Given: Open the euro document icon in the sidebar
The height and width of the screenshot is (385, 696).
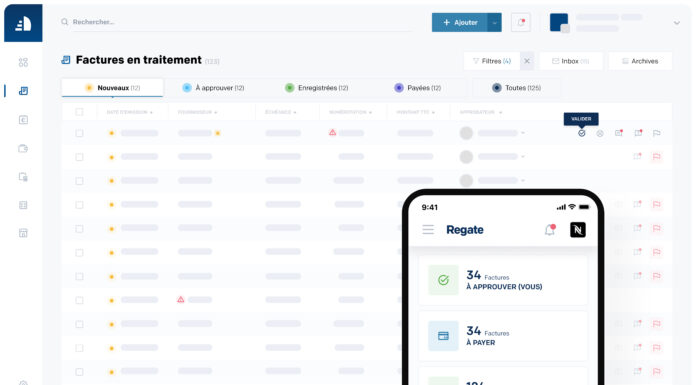Looking at the screenshot, I should (x=24, y=120).
